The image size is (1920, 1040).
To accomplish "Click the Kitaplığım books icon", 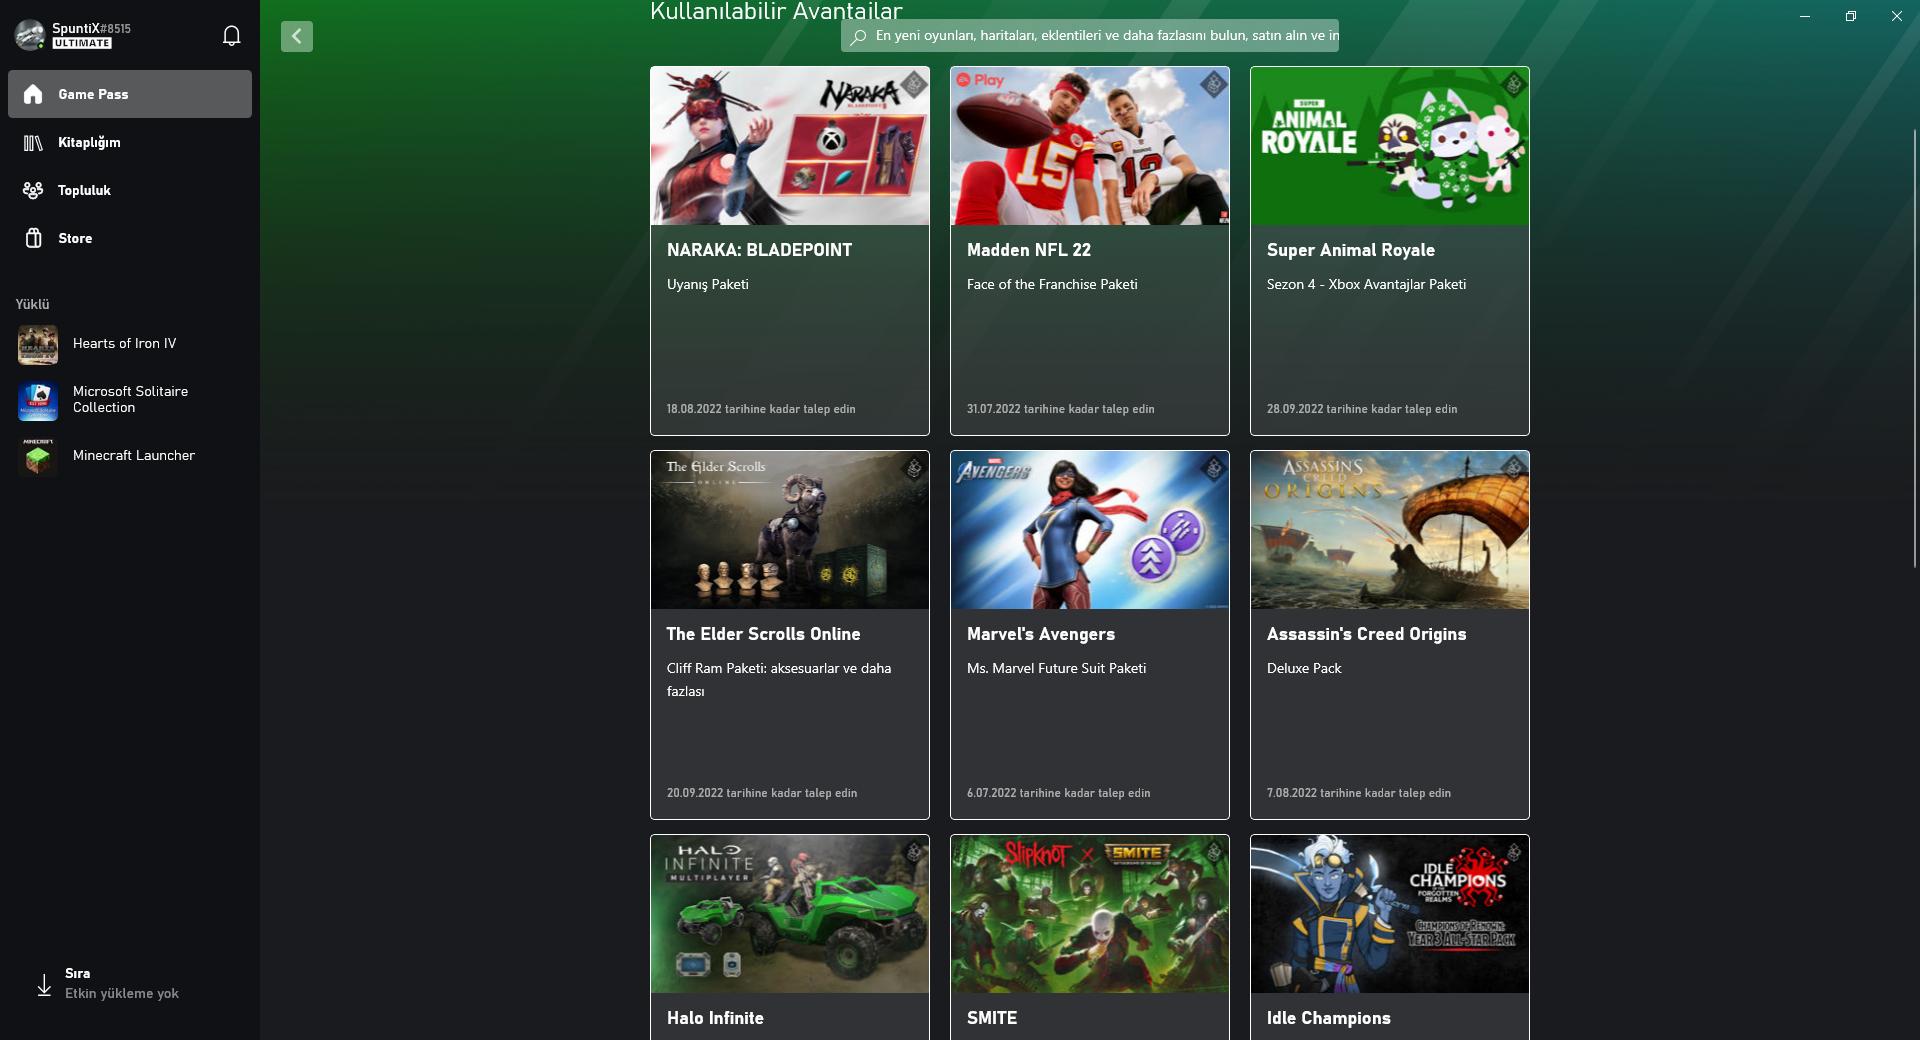I will tap(33, 143).
